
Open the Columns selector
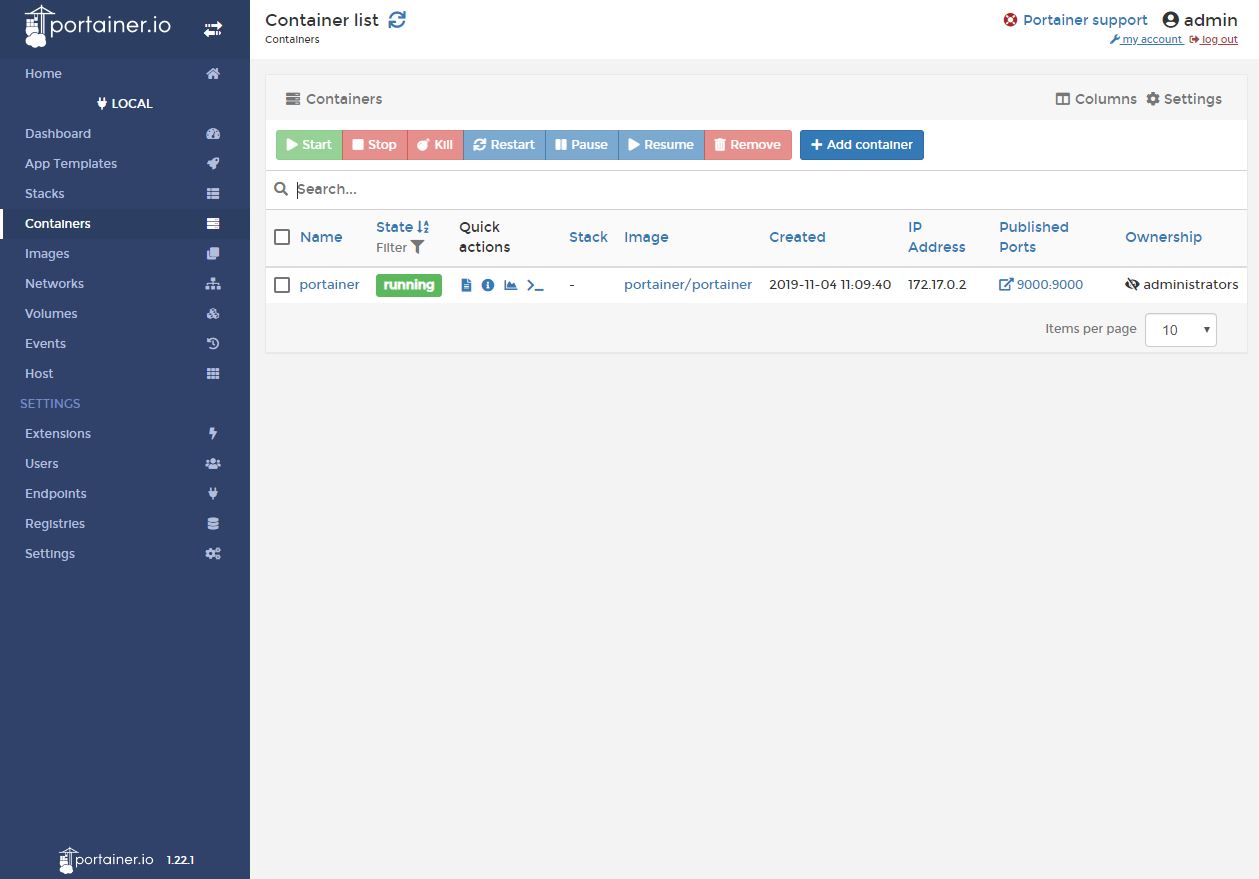1096,99
